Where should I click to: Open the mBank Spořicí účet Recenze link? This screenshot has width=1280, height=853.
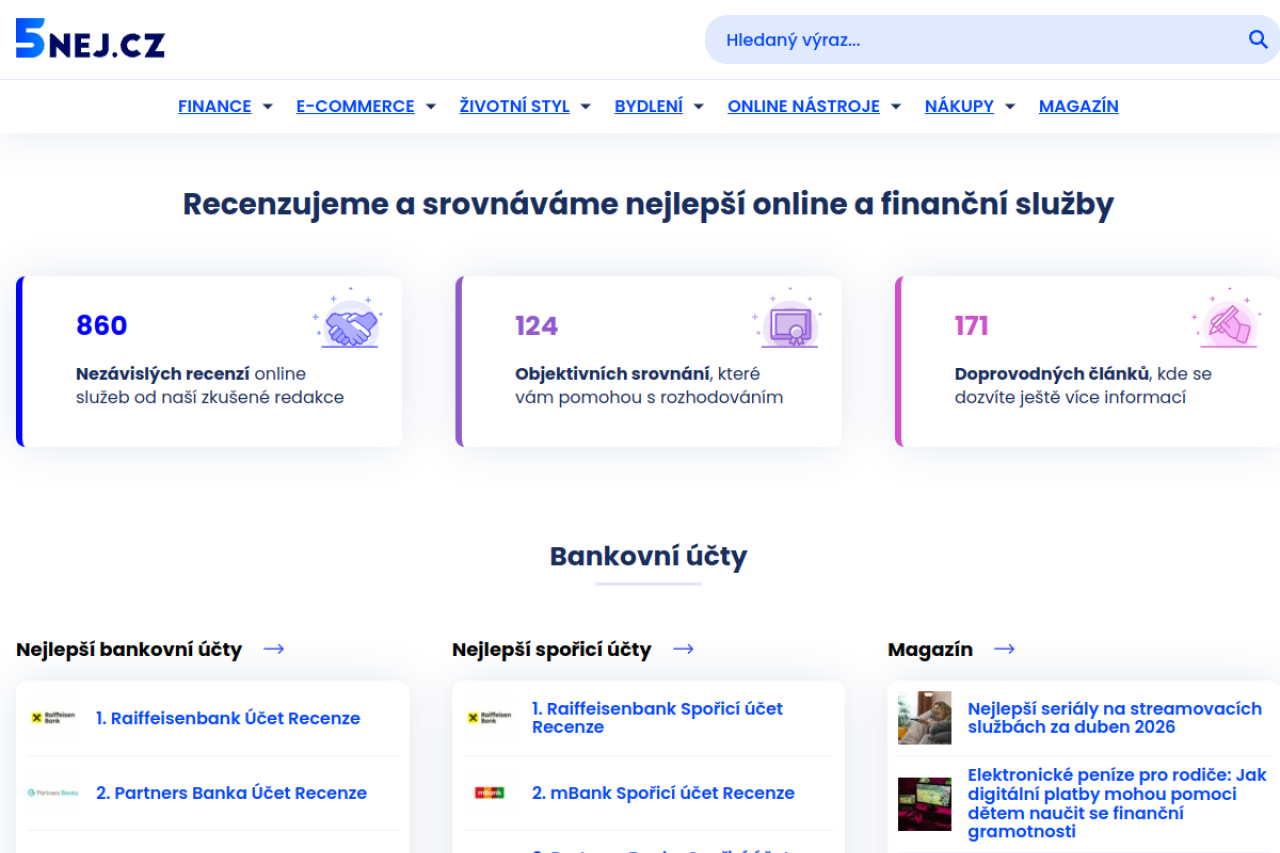coord(663,793)
